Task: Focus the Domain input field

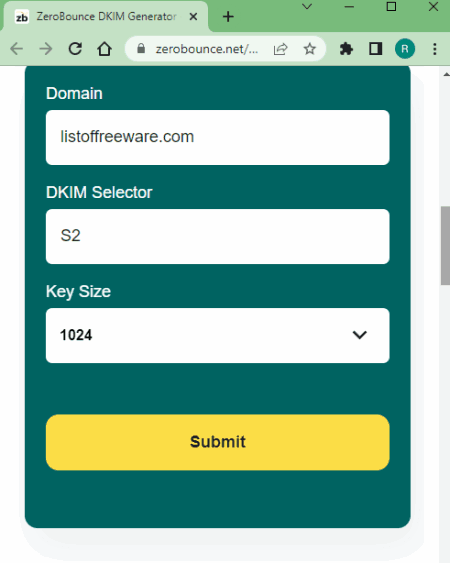Action: pyautogui.click(x=218, y=138)
